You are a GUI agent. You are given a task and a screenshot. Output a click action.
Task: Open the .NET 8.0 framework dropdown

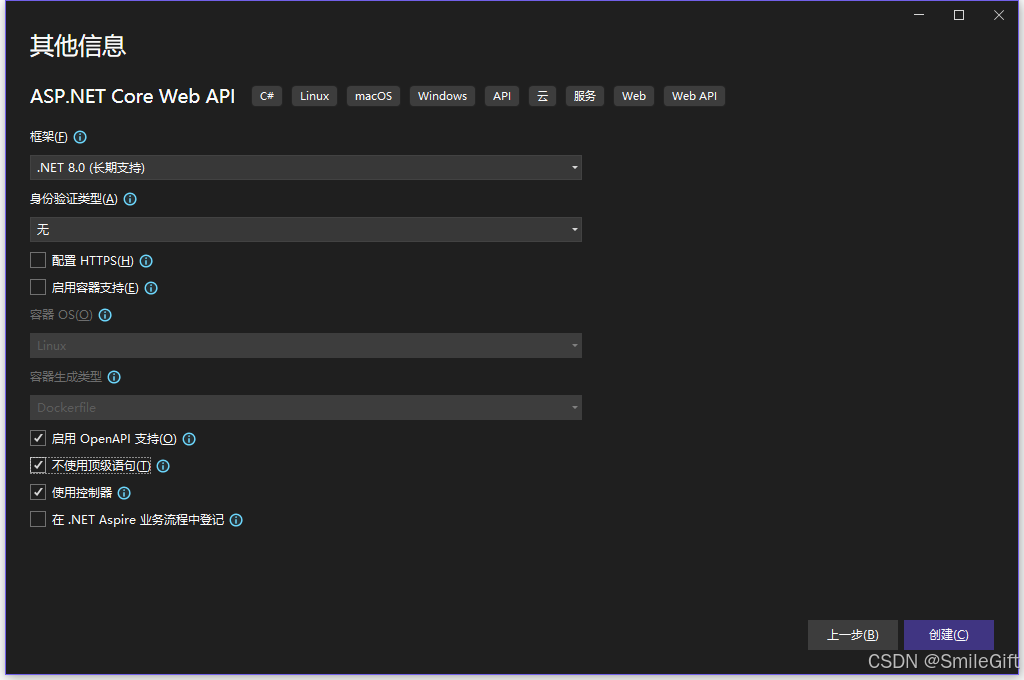pyautogui.click(x=305, y=168)
